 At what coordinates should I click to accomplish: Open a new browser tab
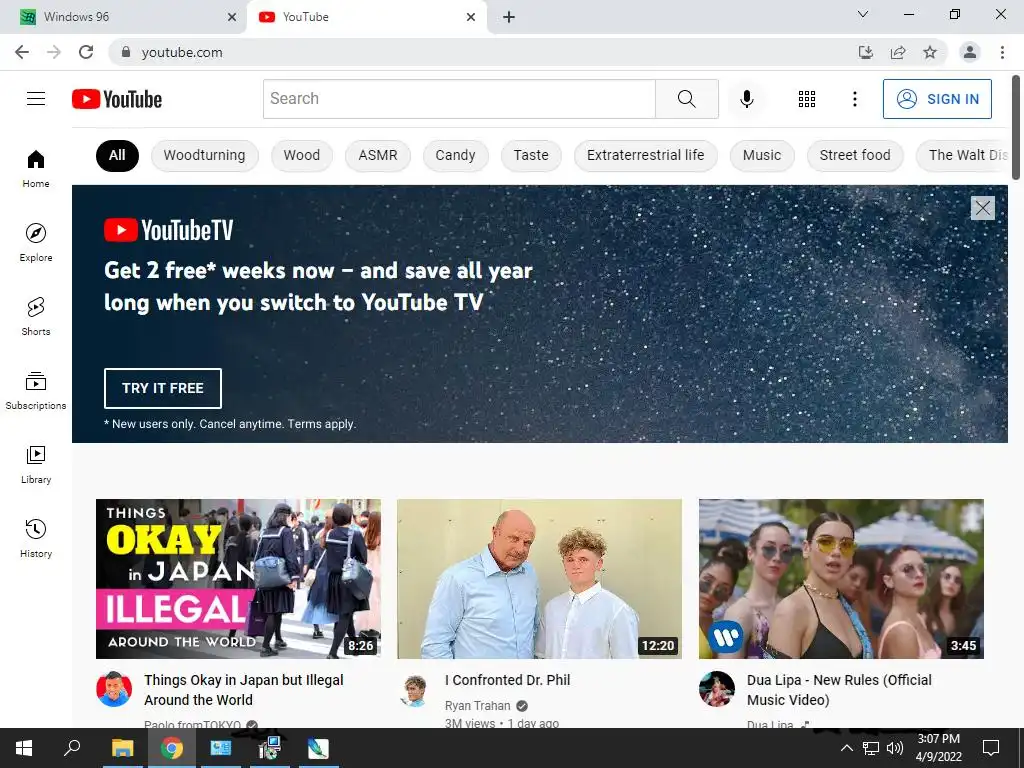[509, 17]
